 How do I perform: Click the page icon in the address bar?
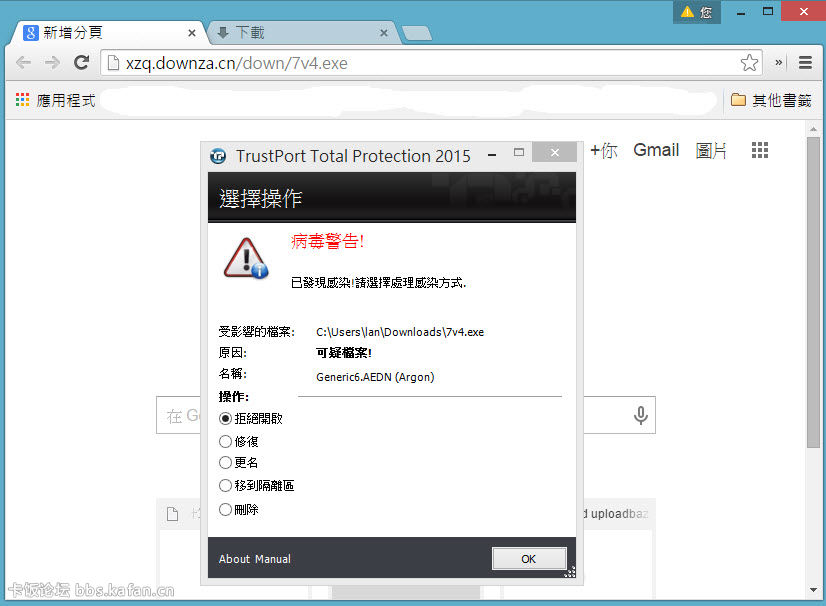[x=113, y=63]
